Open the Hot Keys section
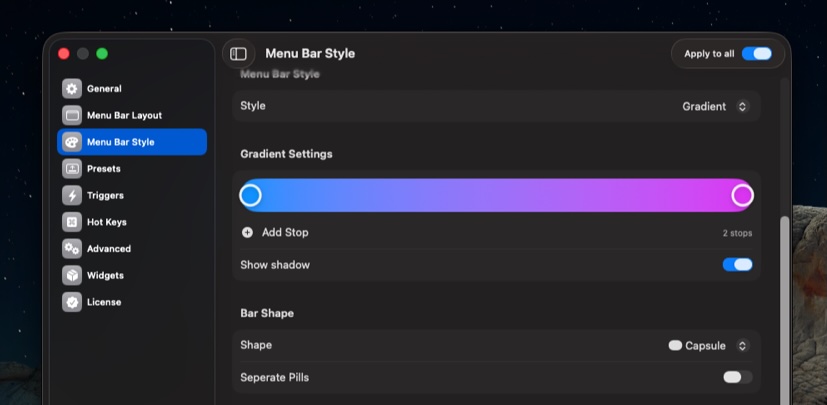 coord(132,222)
